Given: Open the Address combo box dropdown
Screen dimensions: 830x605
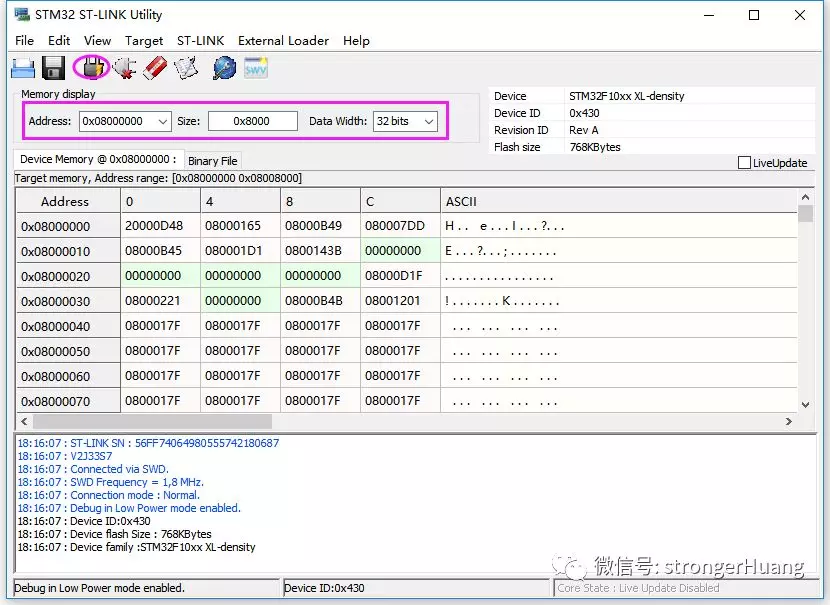Looking at the screenshot, I should pyautogui.click(x=162, y=120).
